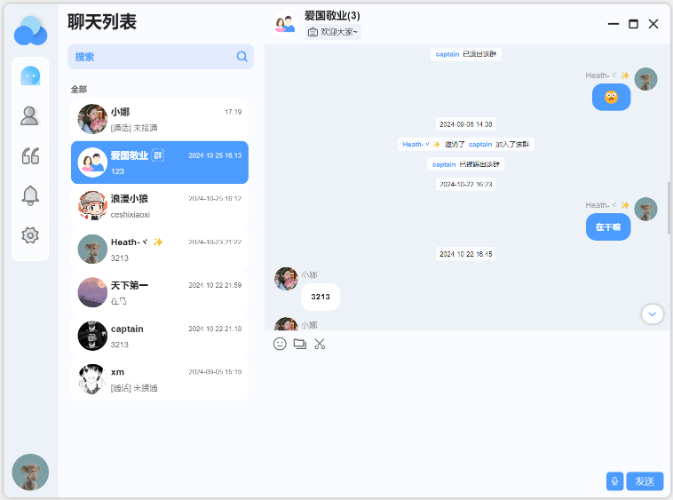
Task: Click 小娜's avatar beside 3213 message
Action: (286, 279)
